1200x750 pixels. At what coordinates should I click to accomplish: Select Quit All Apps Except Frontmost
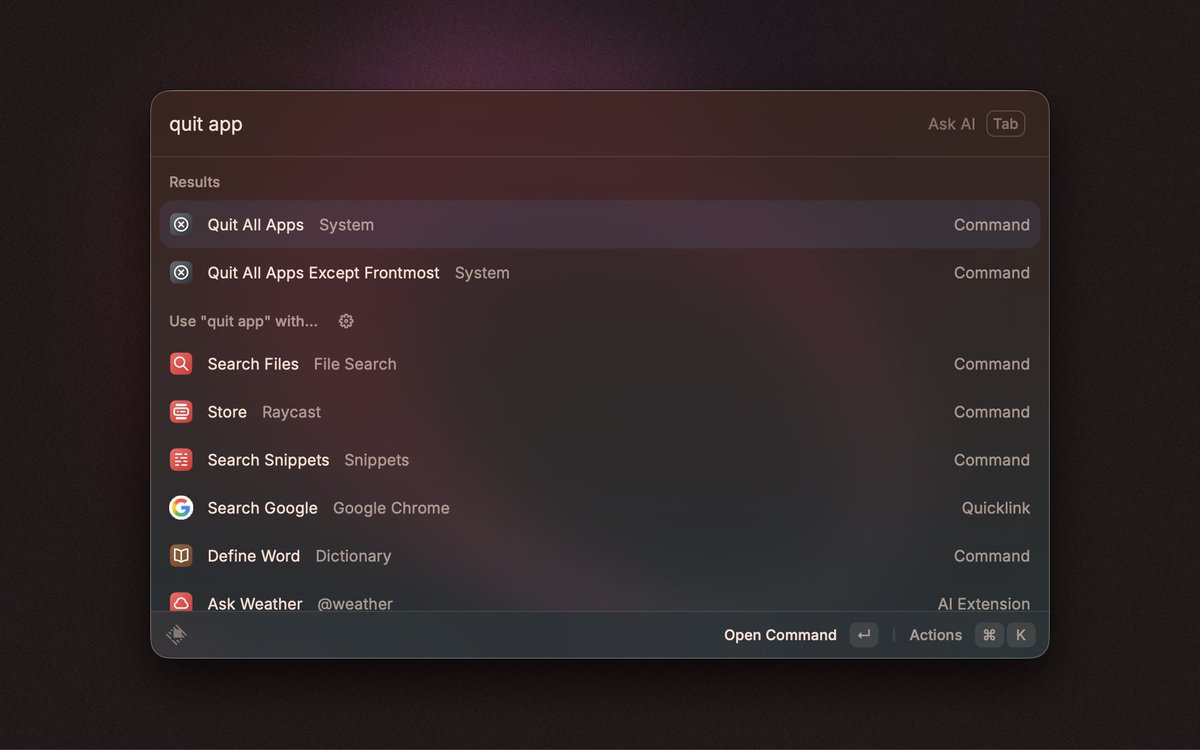coord(600,273)
